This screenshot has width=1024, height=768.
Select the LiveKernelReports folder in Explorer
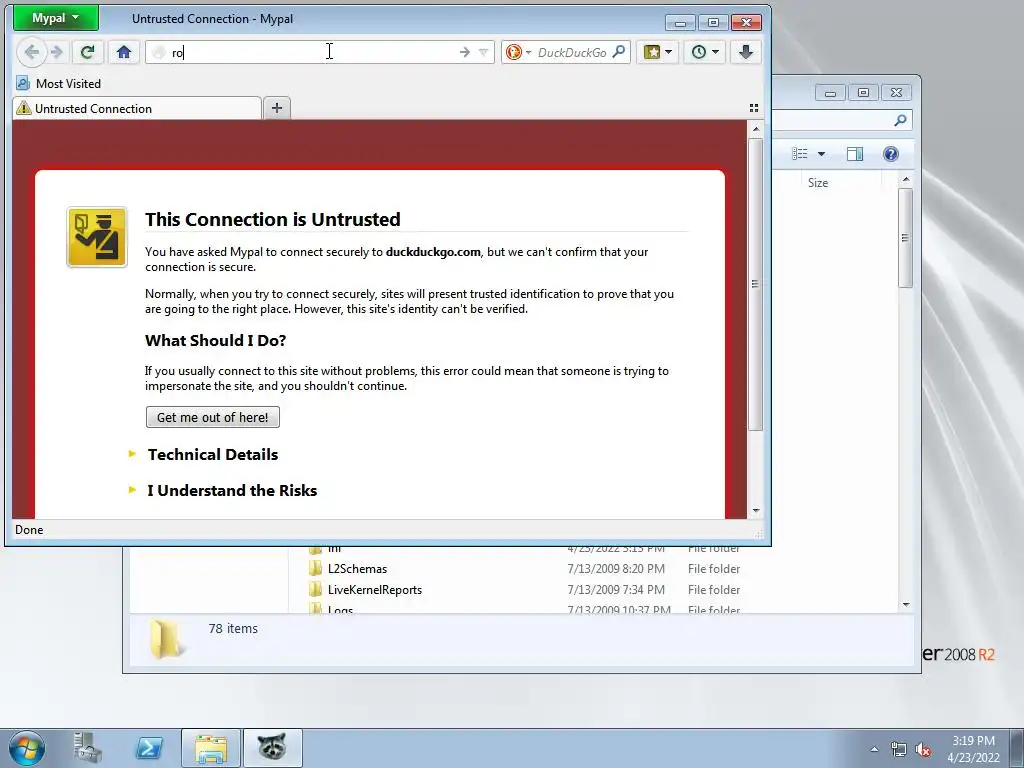375,590
